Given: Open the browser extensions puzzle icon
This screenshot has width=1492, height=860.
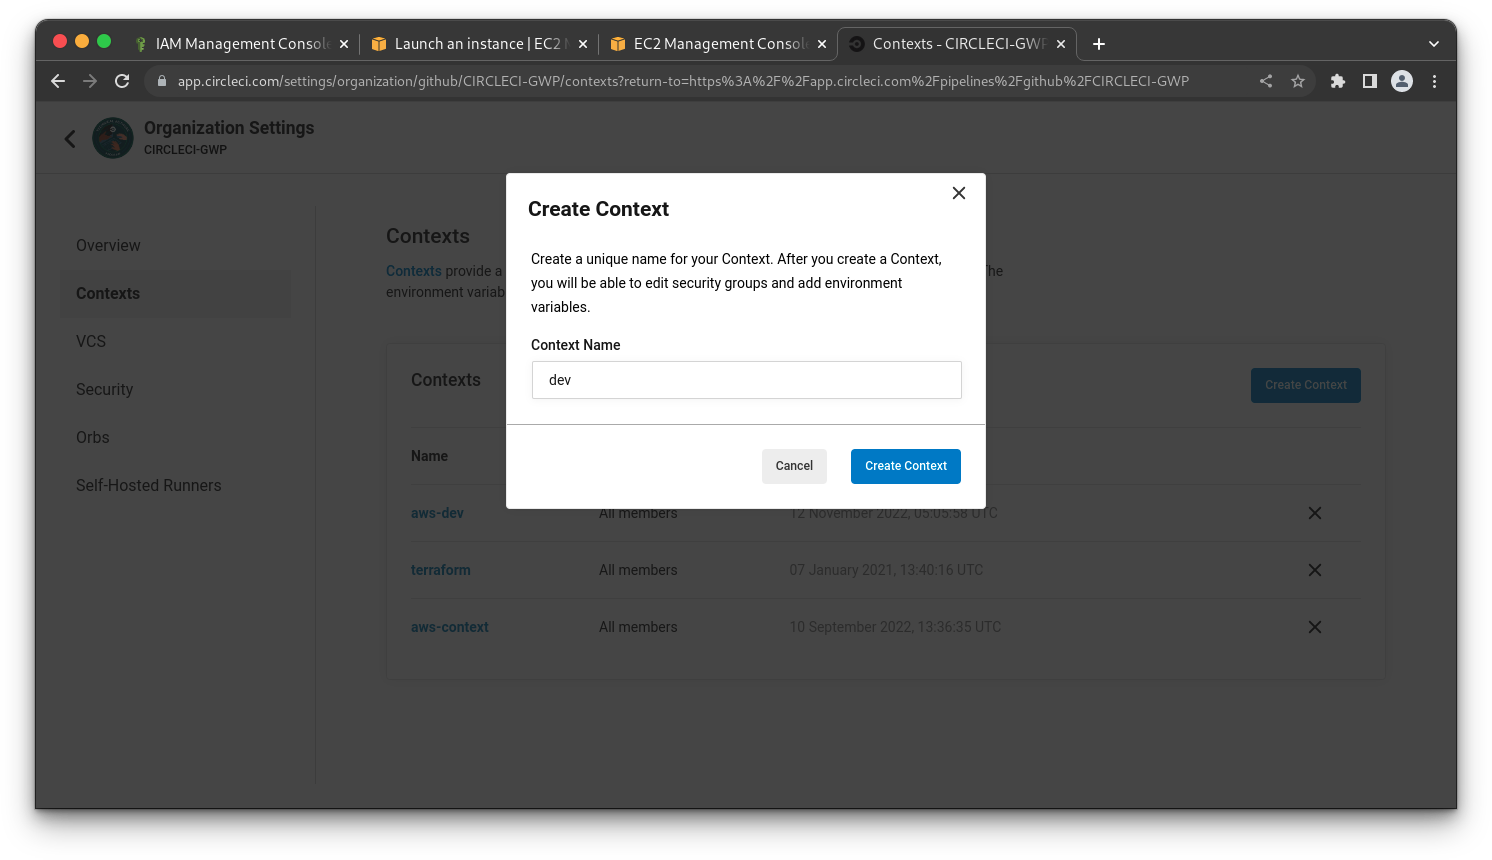Looking at the screenshot, I should pyautogui.click(x=1338, y=81).
